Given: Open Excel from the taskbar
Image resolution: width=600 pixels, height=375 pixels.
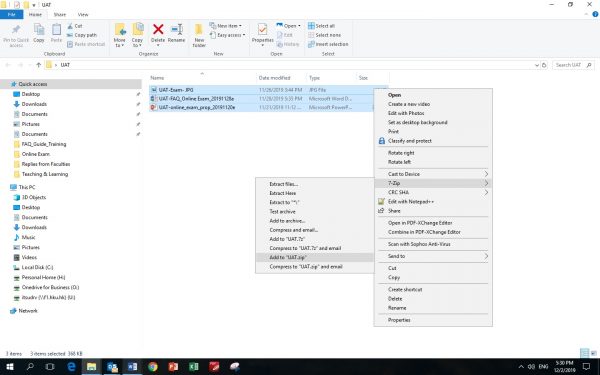Looking at the screenshot, I should [x=194, y=367].
